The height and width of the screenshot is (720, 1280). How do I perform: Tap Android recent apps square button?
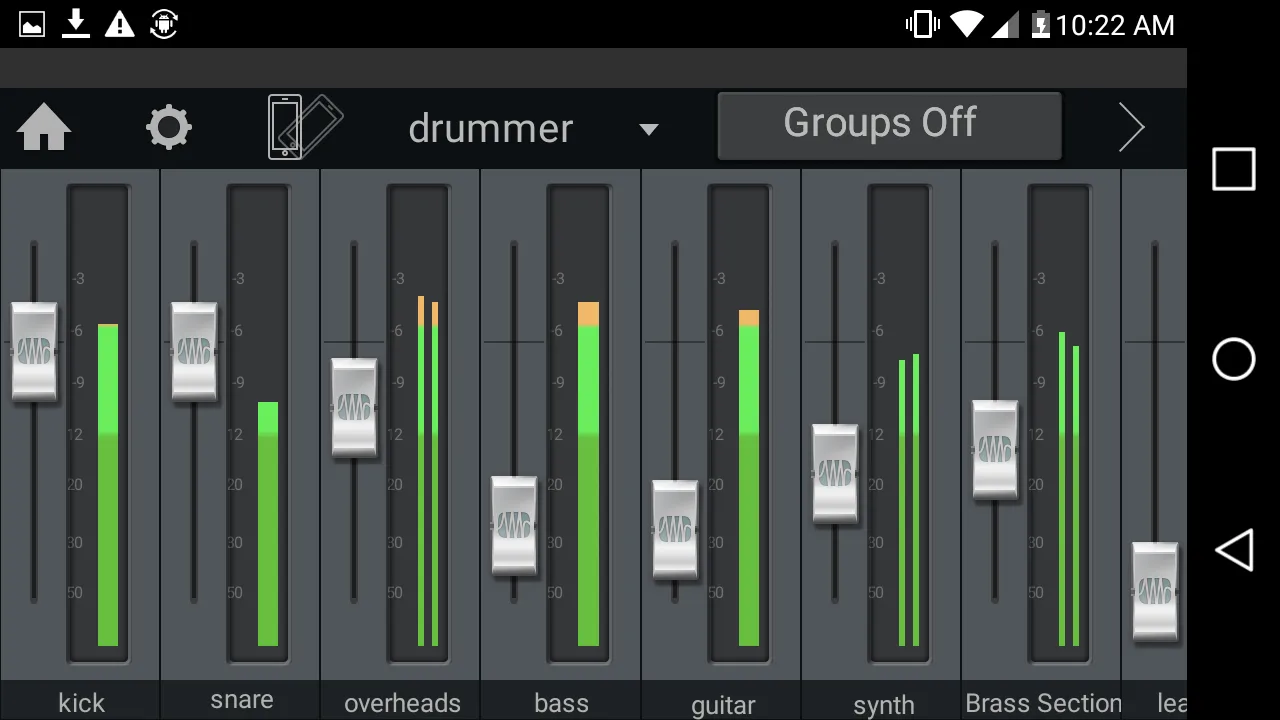pos(1234,169)
